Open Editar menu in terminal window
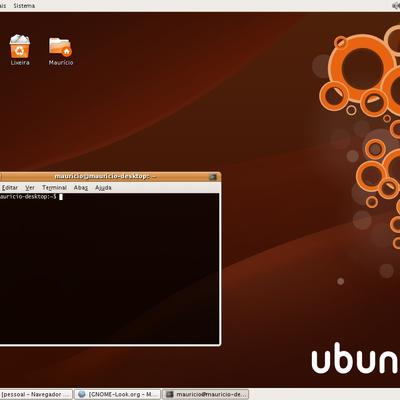400x400 pixels. click(10, 188)
